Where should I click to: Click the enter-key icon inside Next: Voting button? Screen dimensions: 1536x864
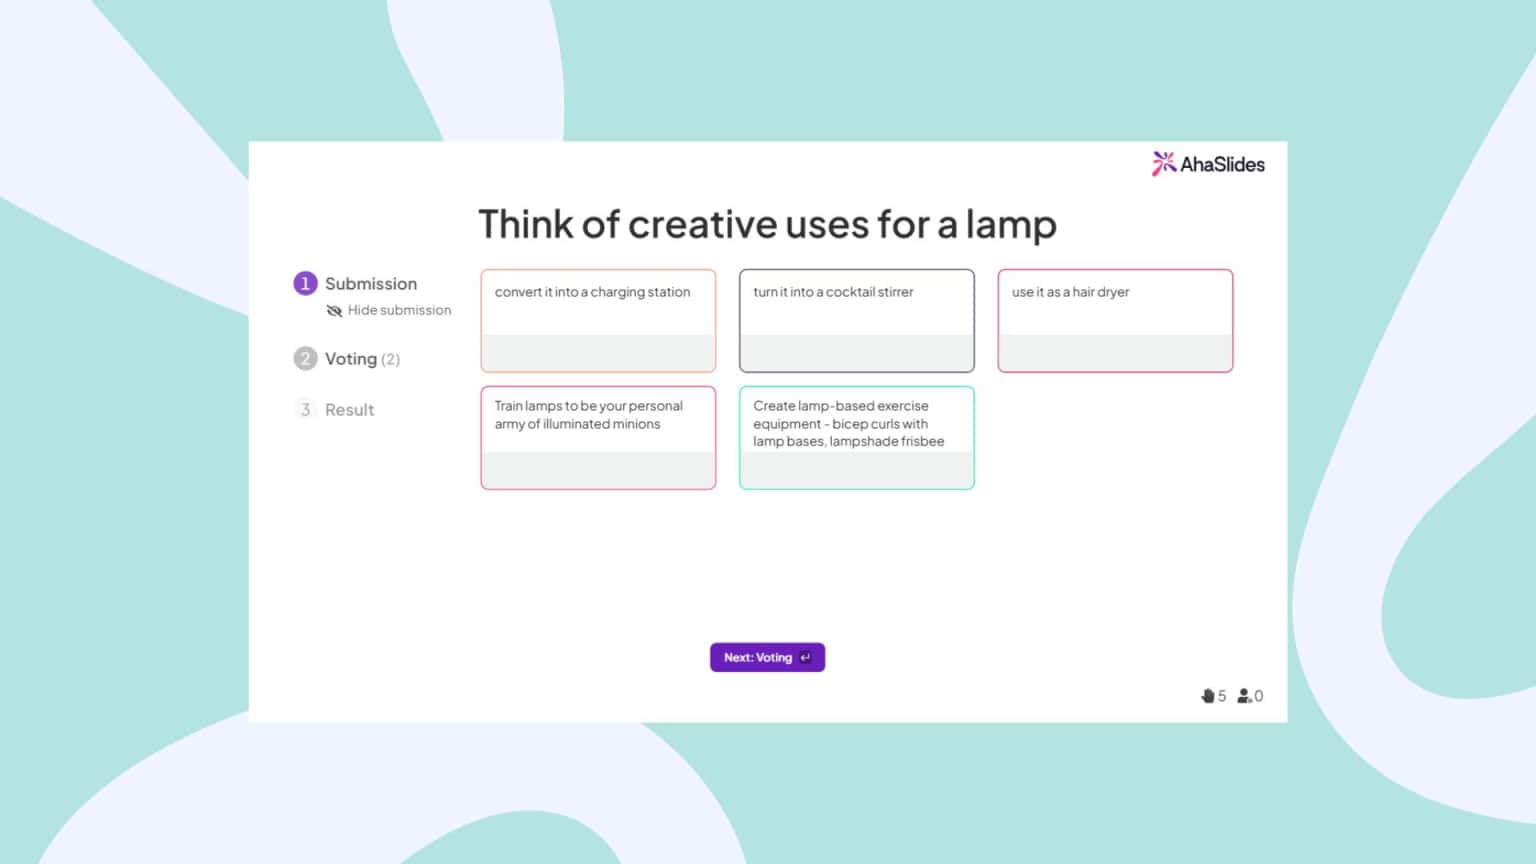point(805,657)
